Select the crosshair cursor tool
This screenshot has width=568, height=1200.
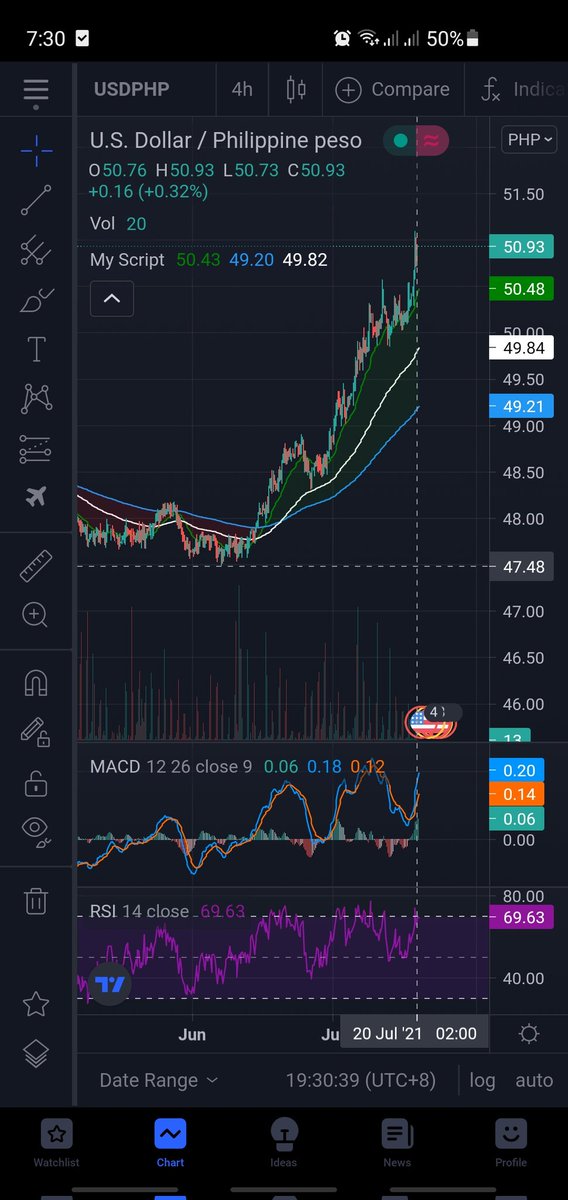tap(36, 152)
